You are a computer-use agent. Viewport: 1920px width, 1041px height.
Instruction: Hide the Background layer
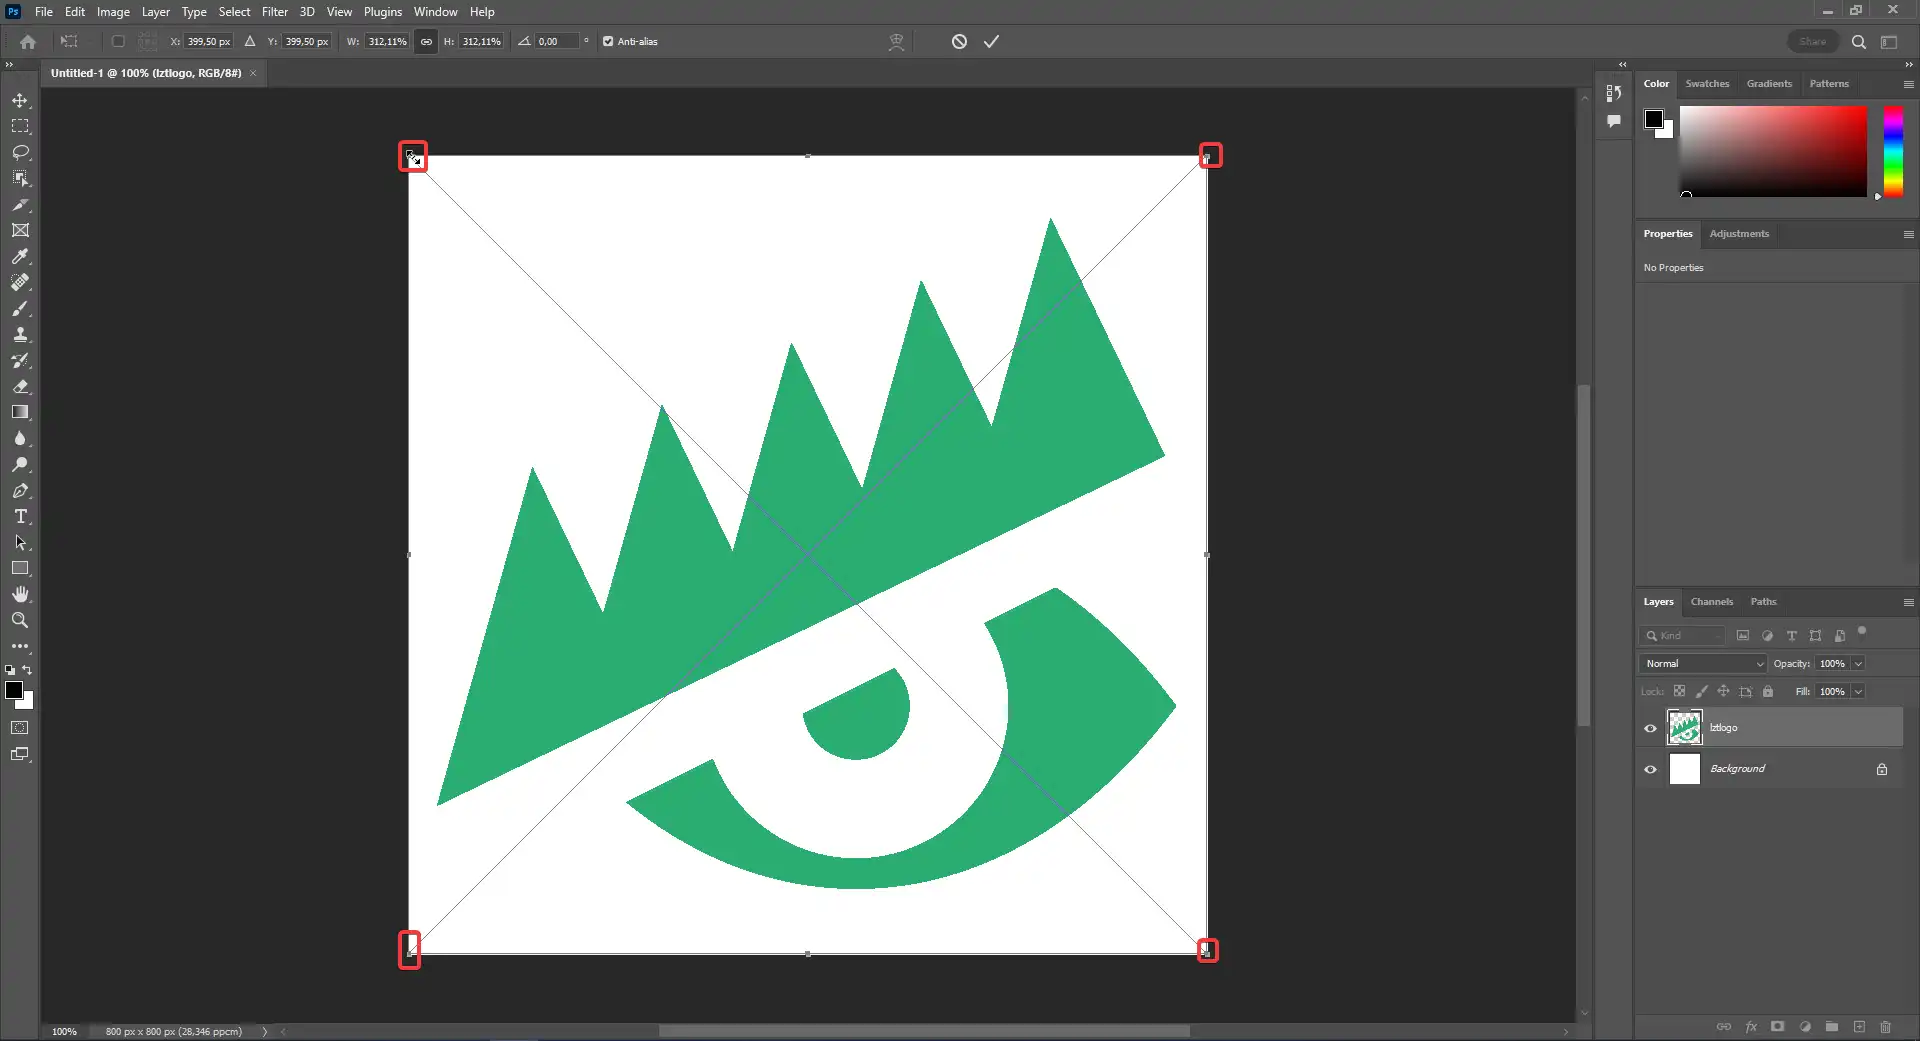coord(1651,769)
